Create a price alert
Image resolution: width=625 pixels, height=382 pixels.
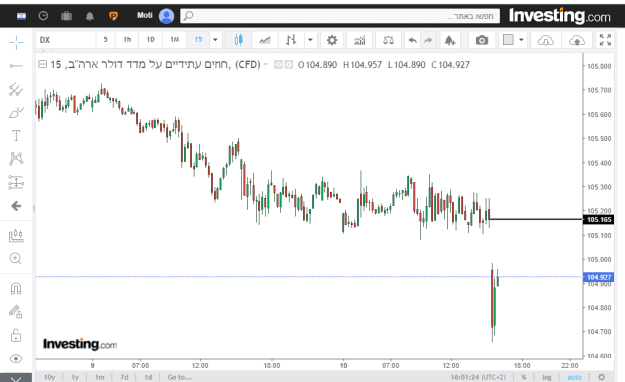pos(450,40)
